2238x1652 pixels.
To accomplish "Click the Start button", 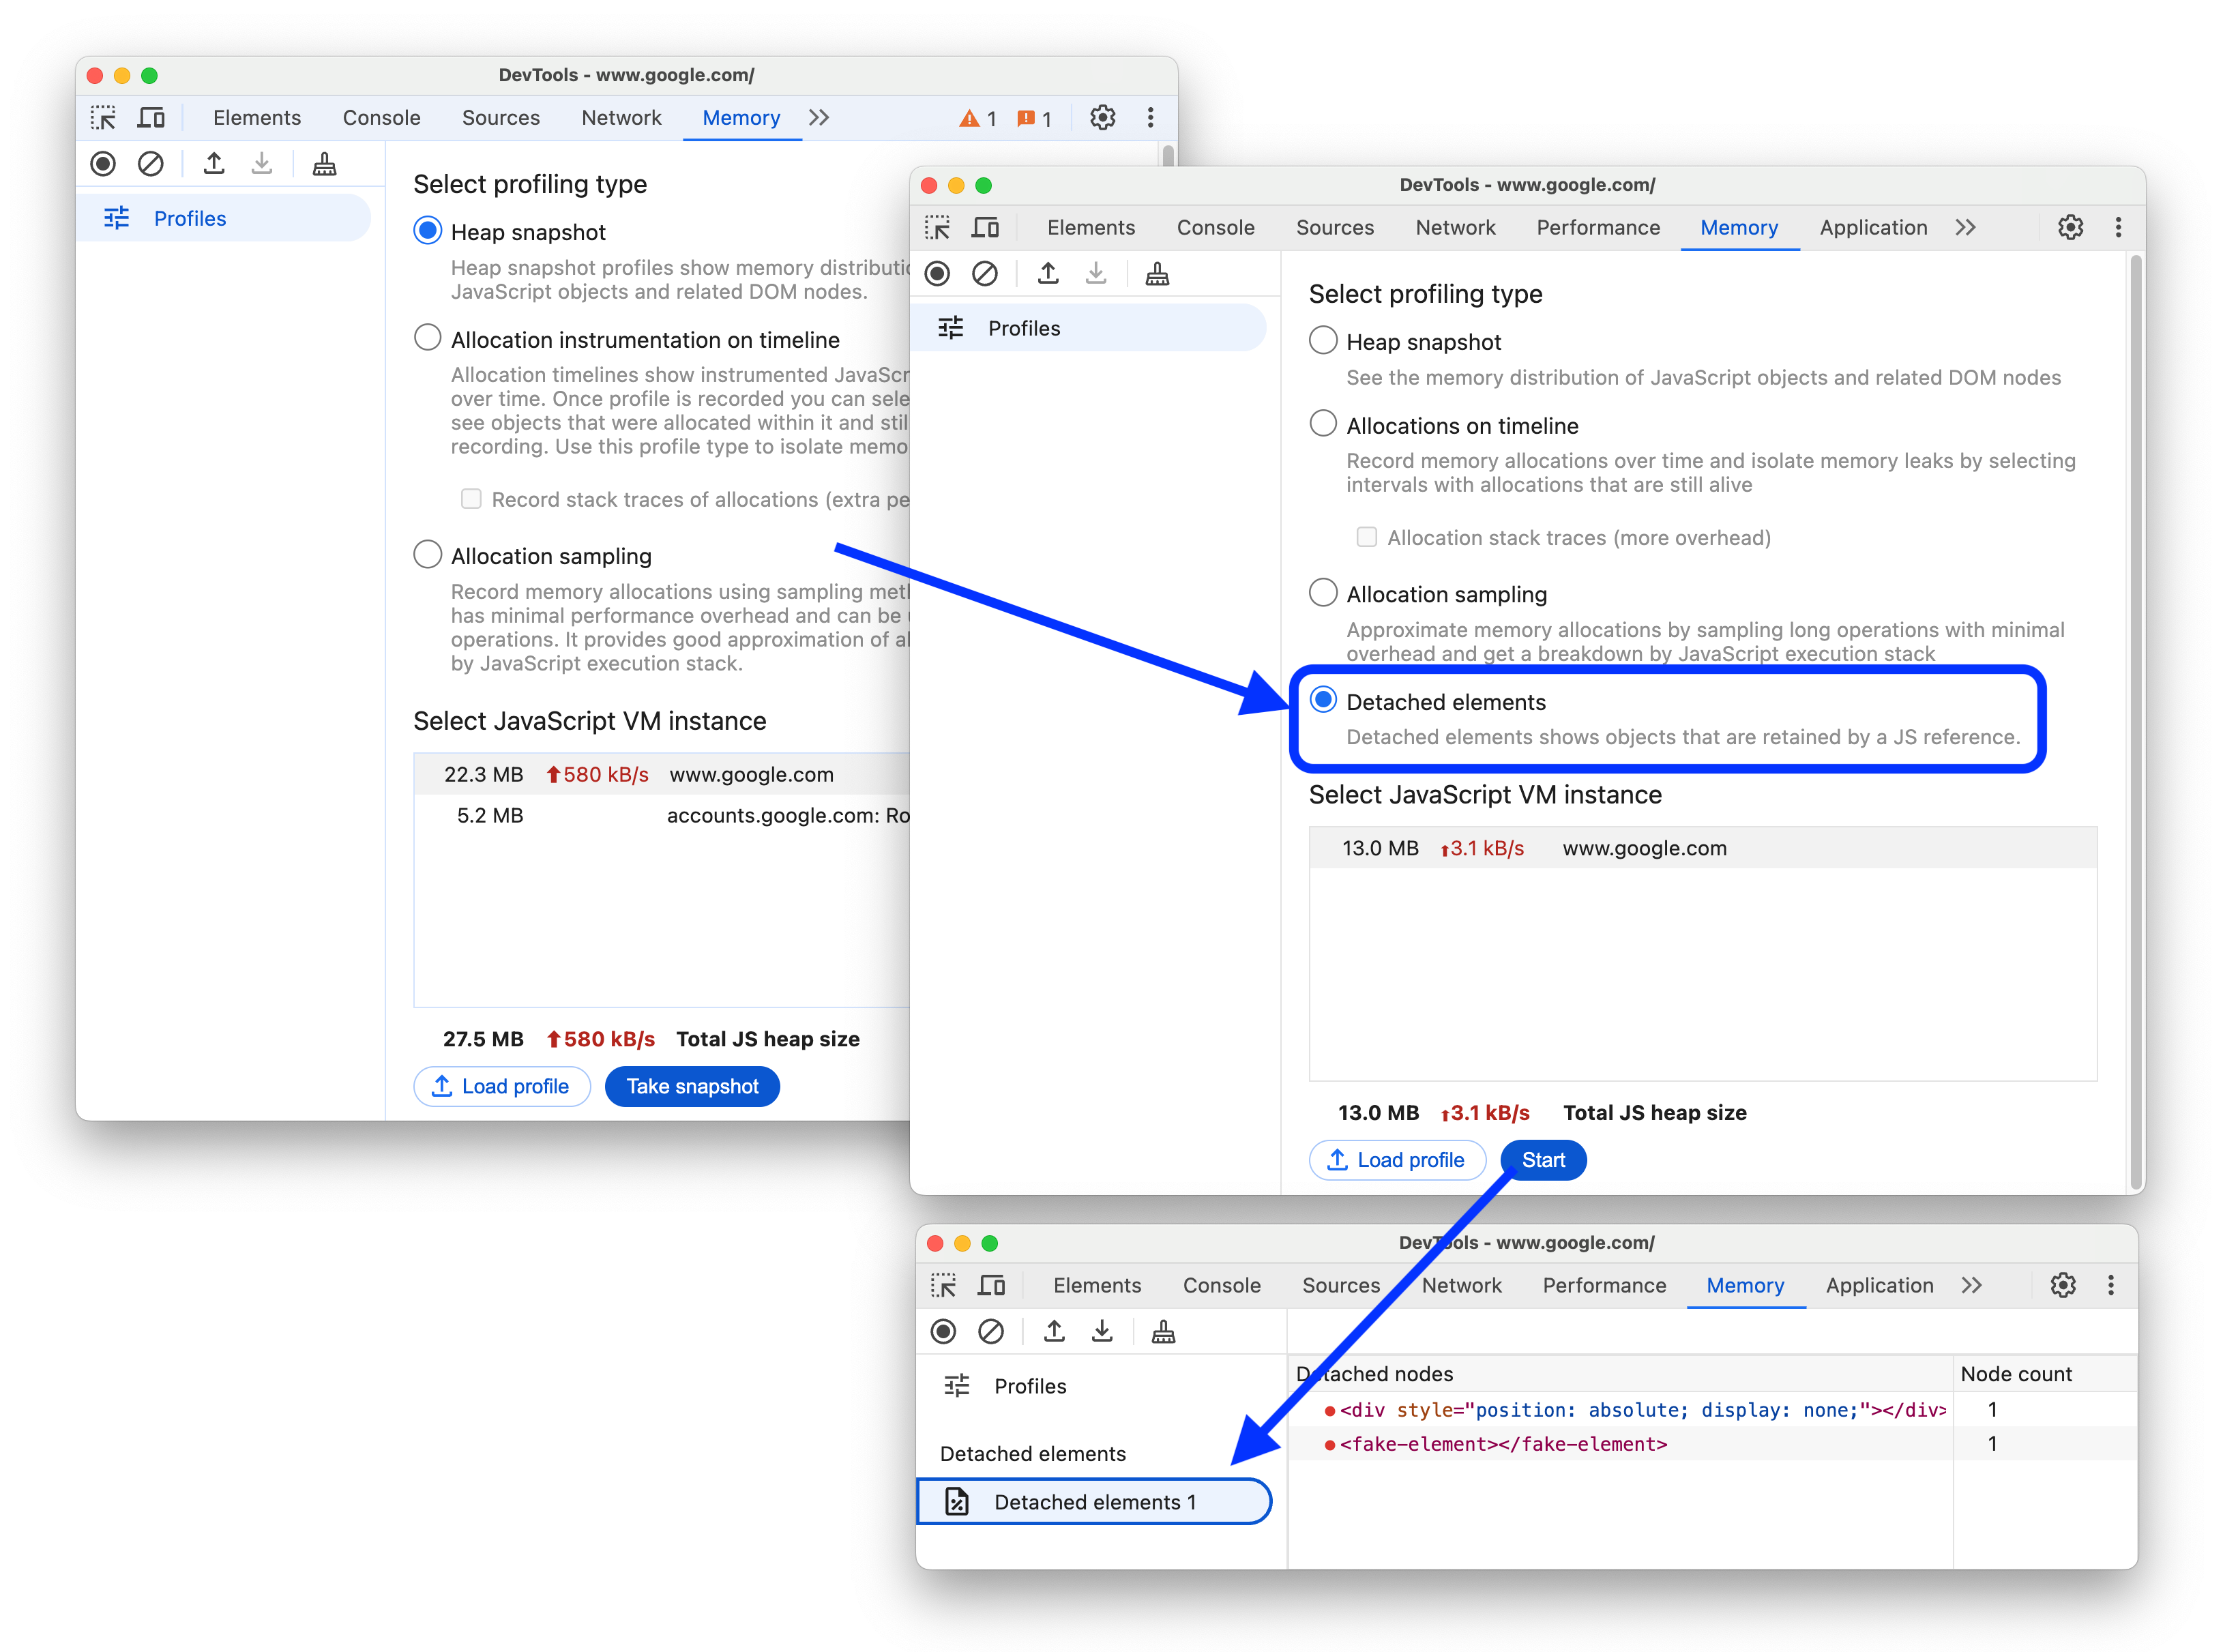I will pyautogui.click(x=1543, y=1159).
